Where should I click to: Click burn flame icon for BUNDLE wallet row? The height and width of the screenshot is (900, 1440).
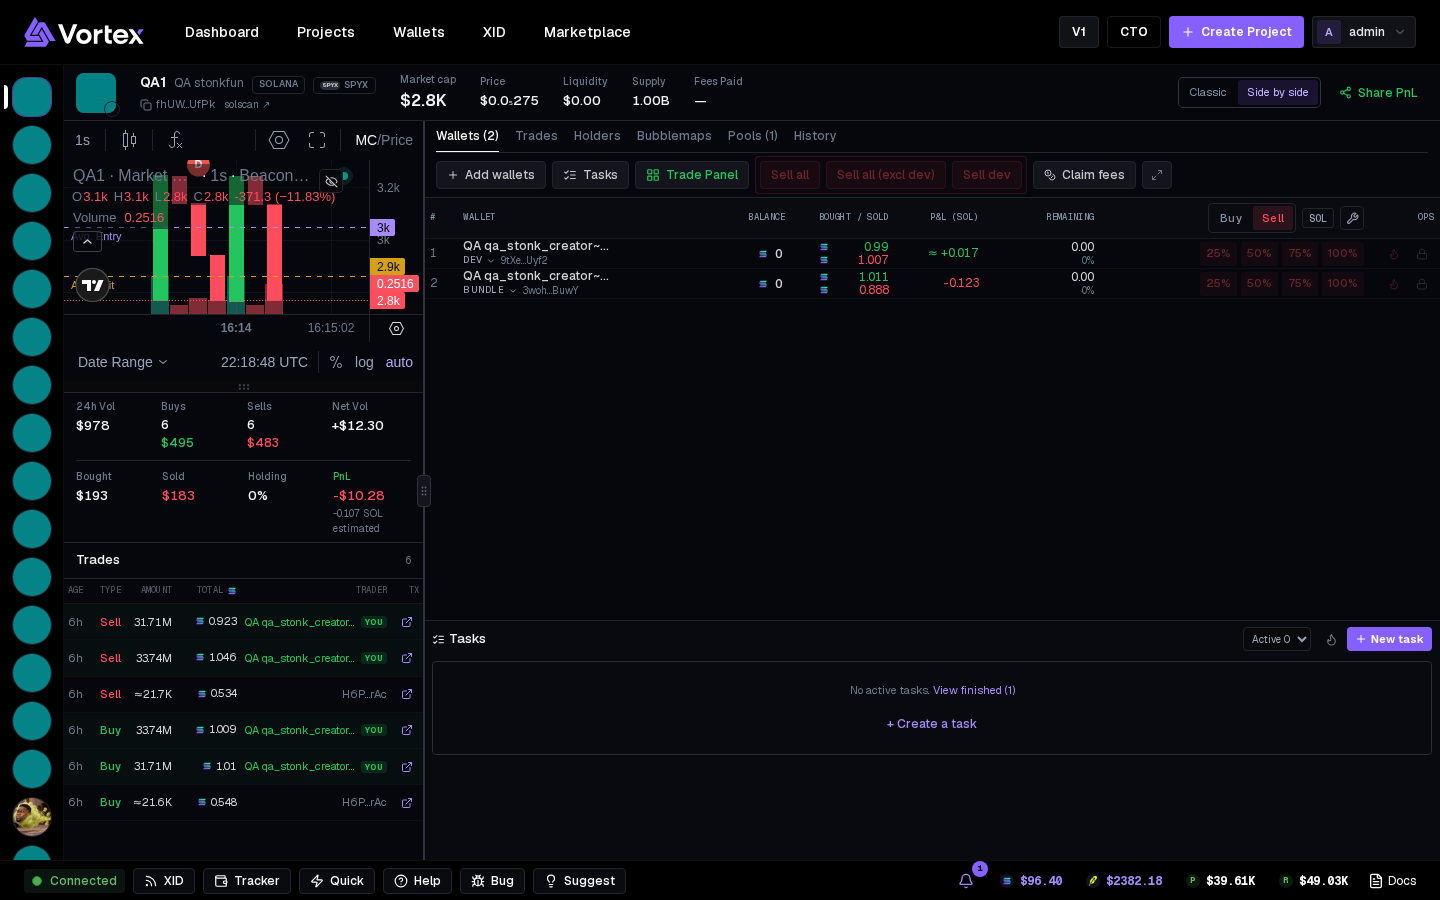(x=1394, y=284)
